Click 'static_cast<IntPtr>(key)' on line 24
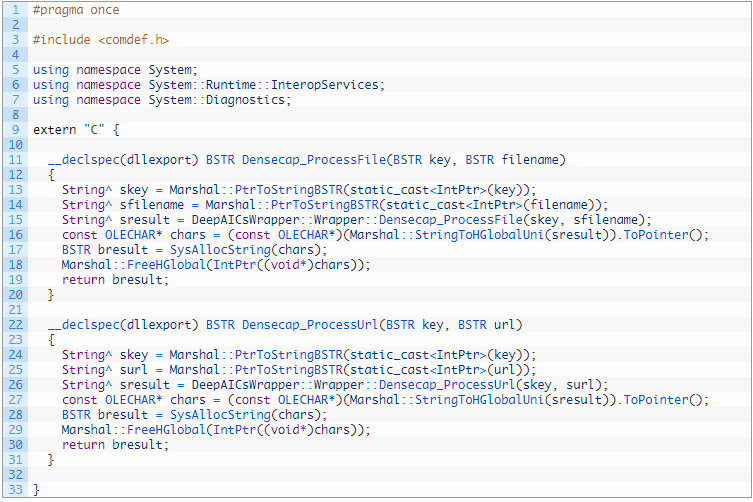 point(437,355)
